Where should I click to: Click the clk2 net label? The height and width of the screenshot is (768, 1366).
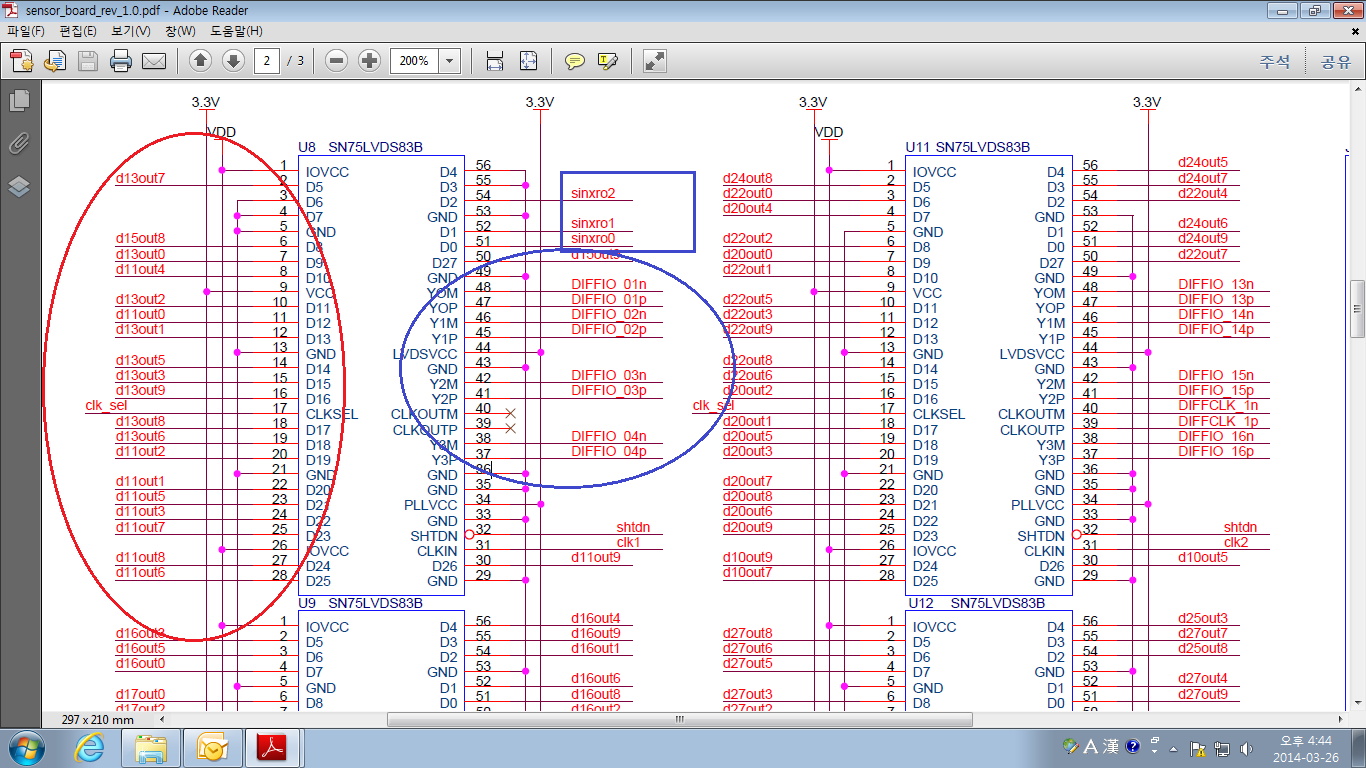pos(1236,542)
